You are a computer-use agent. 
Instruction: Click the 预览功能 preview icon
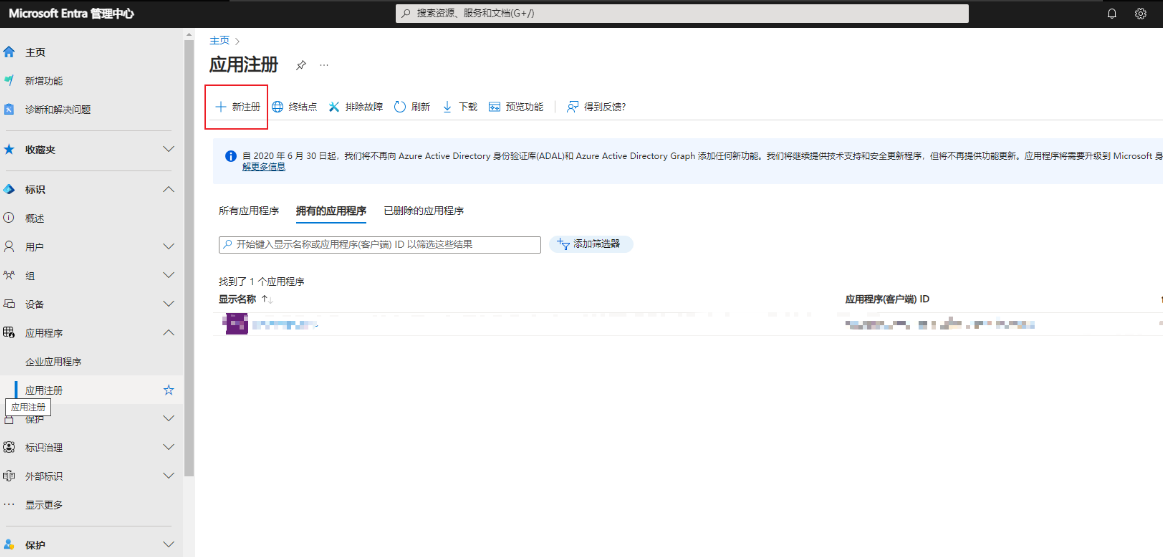click(495, 107)
